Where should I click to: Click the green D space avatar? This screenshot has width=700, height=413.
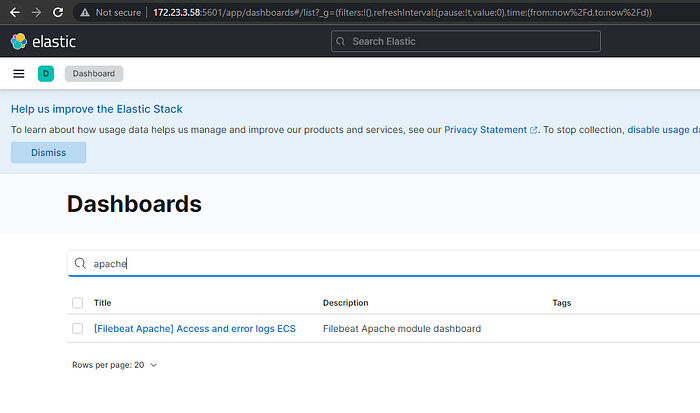46,74
